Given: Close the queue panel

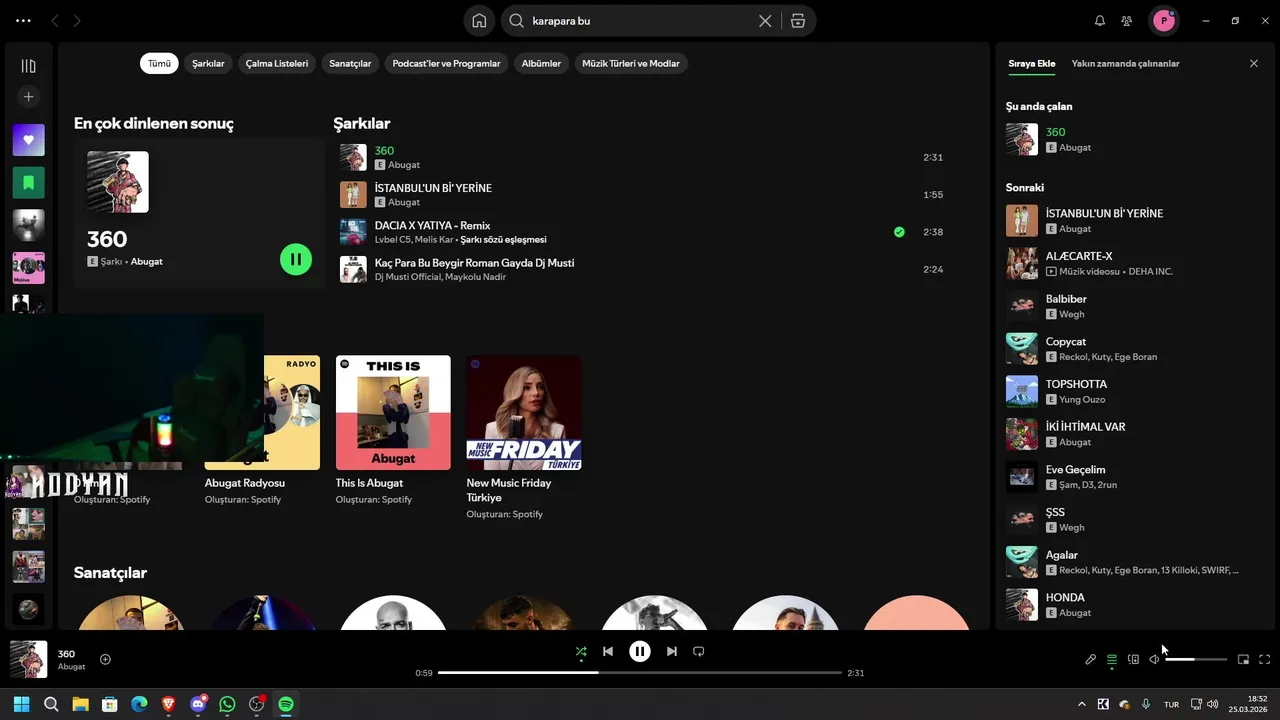Looking at the screenshot, I should pyautogui.click(x=1254, y=63).
